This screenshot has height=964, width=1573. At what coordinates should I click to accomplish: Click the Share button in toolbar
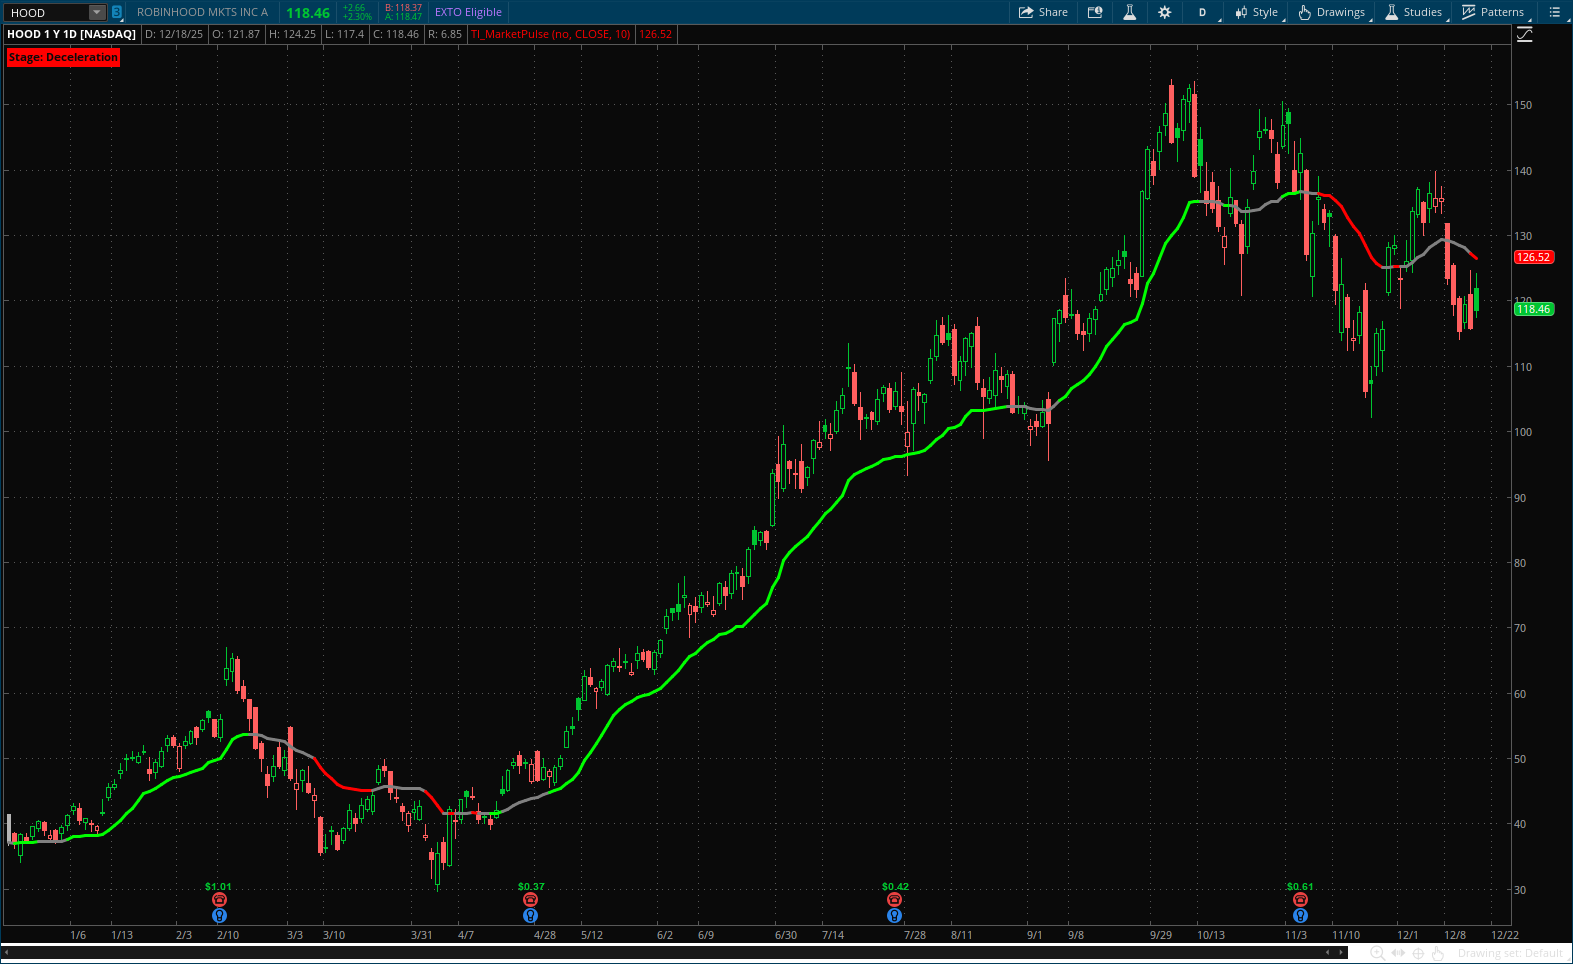pyautogui.click(x=1043, y=12)
